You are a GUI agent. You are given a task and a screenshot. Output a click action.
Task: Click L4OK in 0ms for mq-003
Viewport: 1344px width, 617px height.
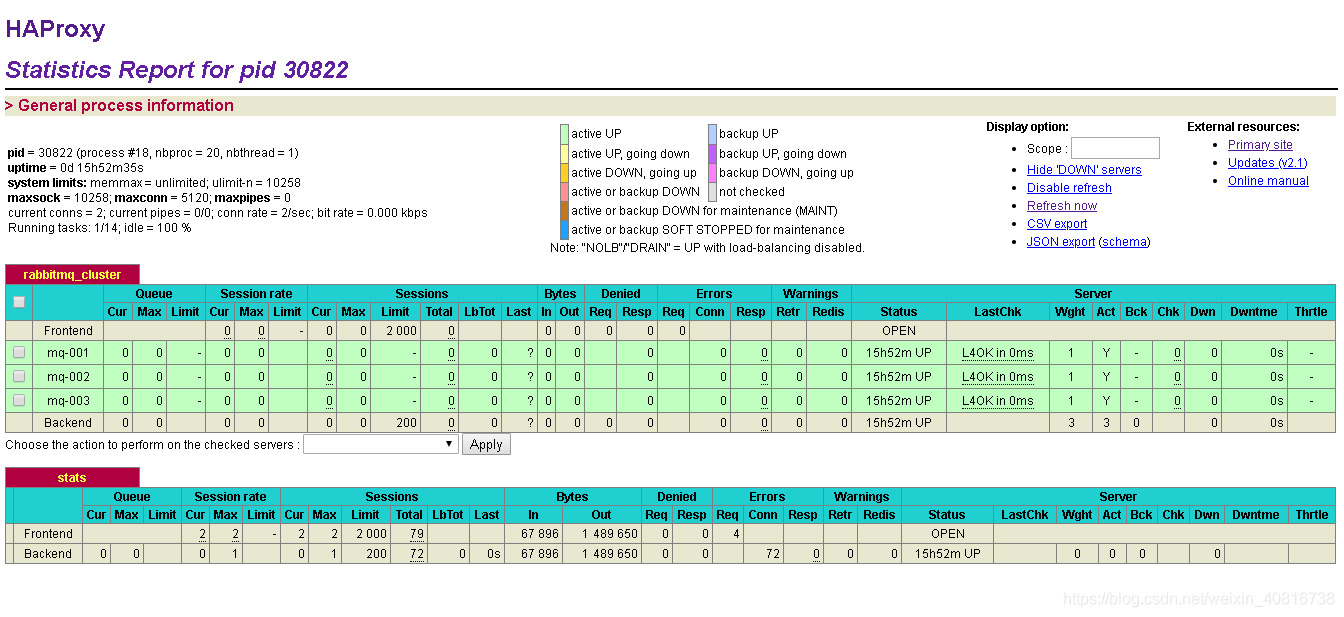(998, 400)
